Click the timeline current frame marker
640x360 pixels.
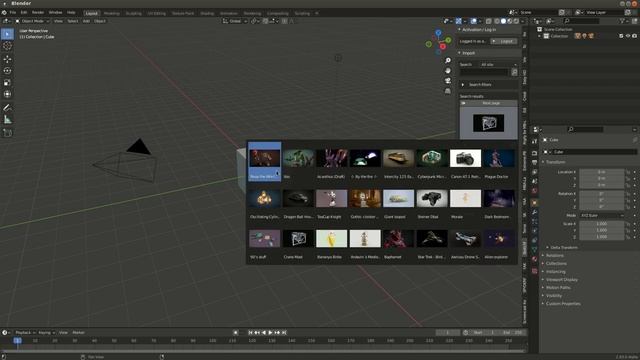(x=17, y=340)
